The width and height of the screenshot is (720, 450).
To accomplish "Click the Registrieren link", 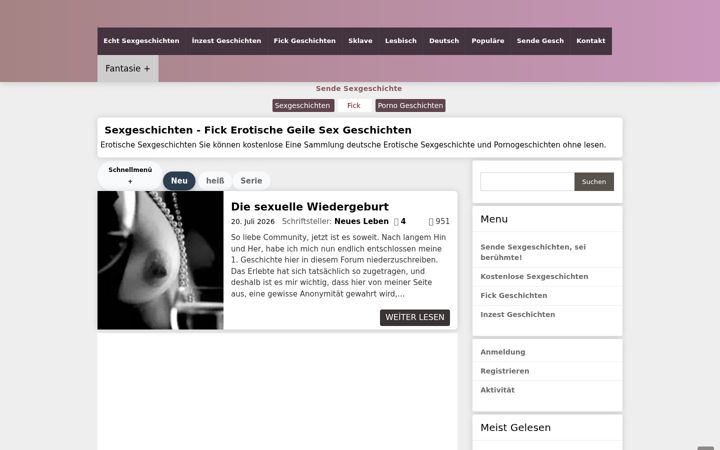I will (x=505, y=371).
